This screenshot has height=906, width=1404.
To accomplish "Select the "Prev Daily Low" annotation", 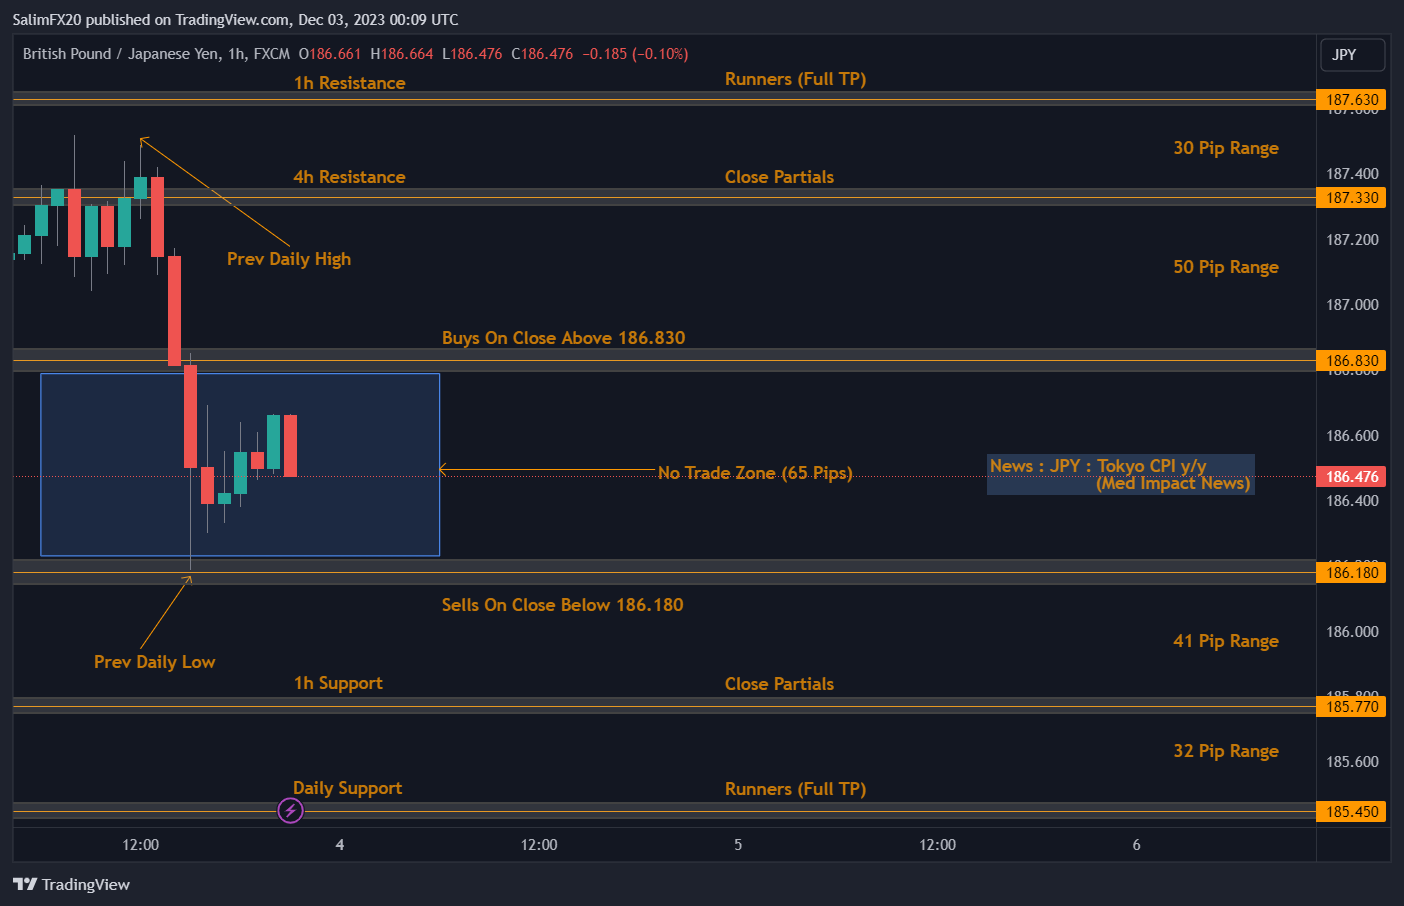I will (154, 662).
